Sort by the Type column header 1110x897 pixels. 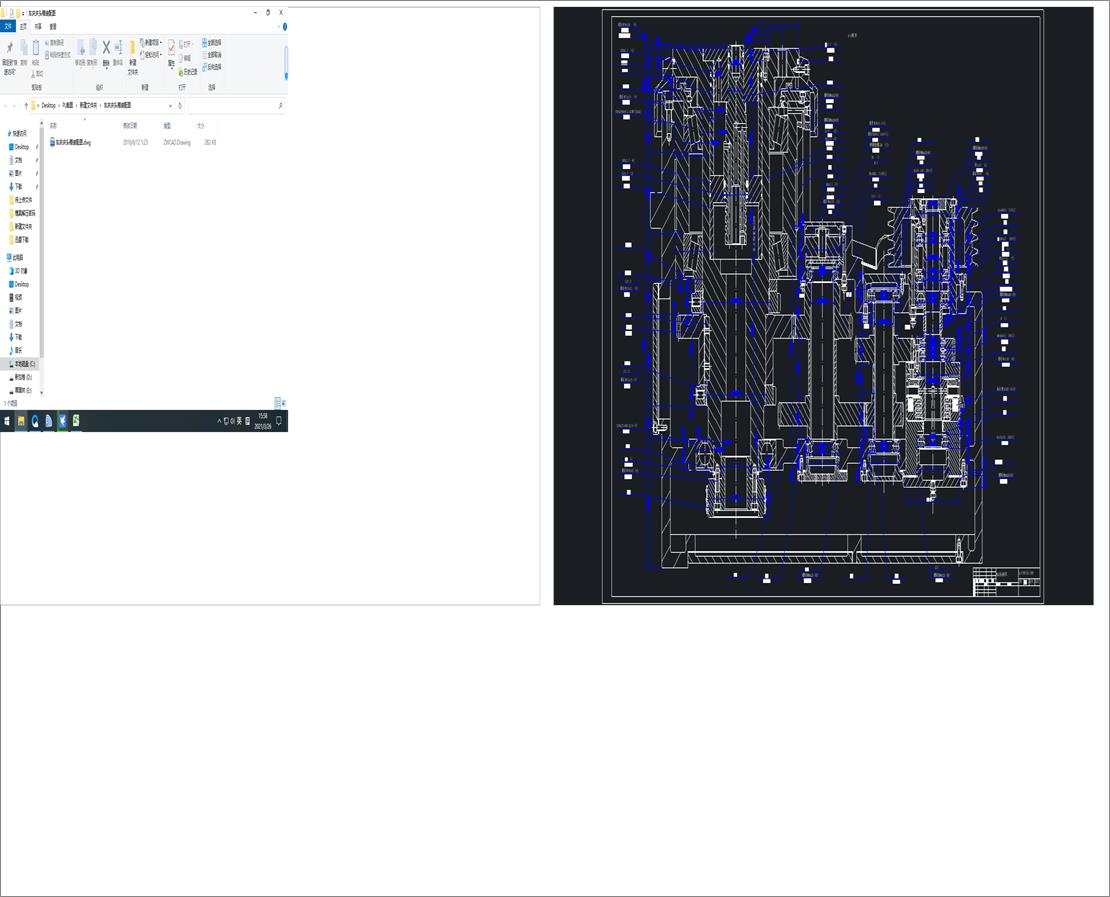coord(168,125)
